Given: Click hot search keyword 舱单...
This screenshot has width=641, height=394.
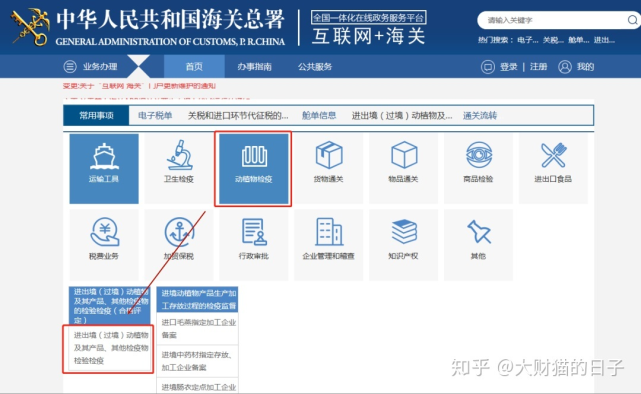Looking at the screenshot, I should [x=578, y=40].
